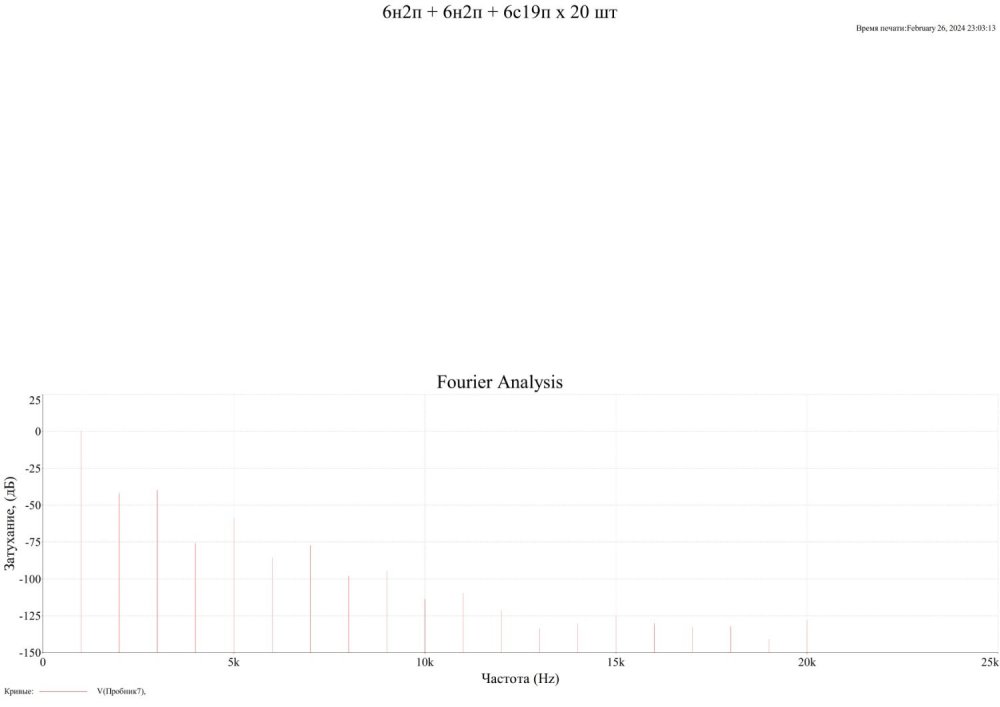Select the harmonic spike at 5 kHz
The image size is (1000, 707).
(x=234, y=585)
